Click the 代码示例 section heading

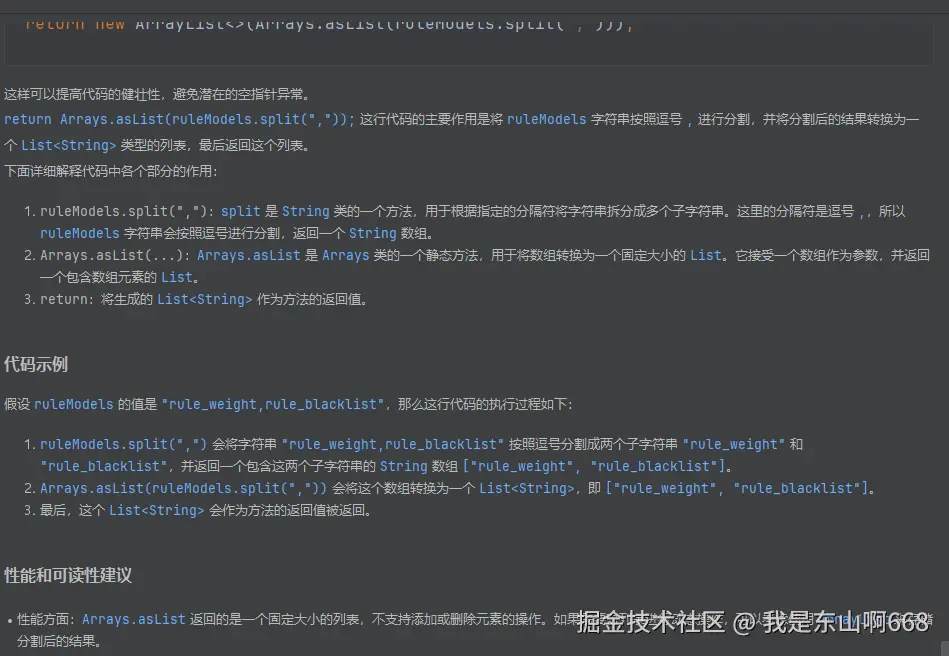click(x=37, y=363)
